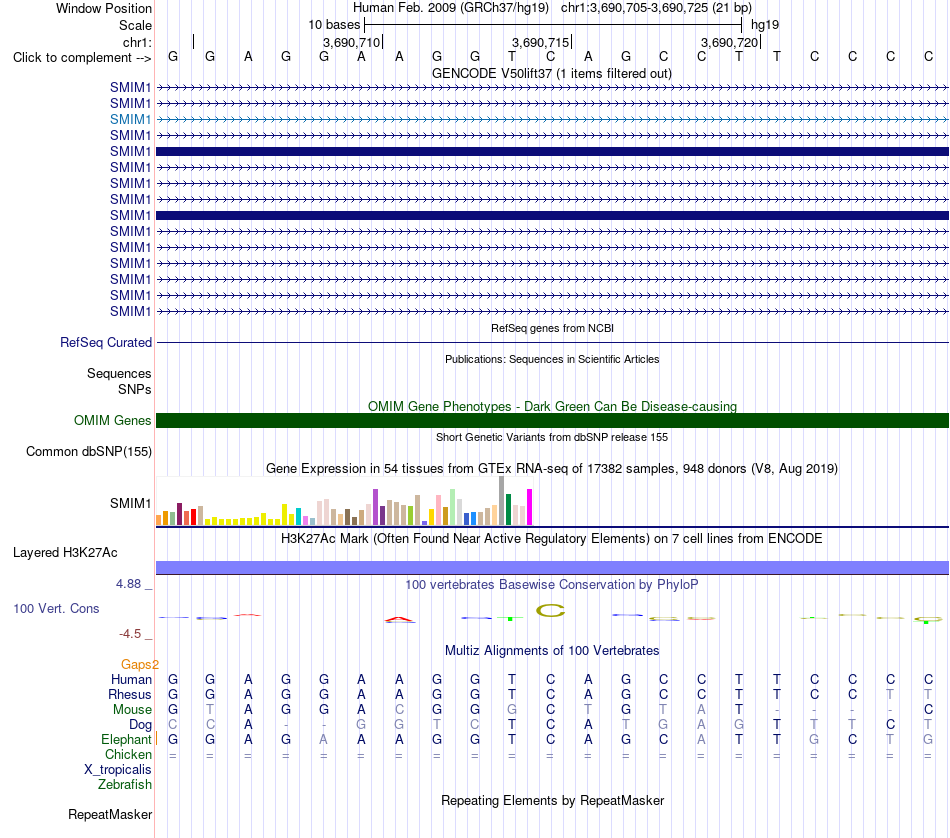The image size is (950, 838).
Task: Click the 'OMIM Genes' track label
Action: [113, 421]
